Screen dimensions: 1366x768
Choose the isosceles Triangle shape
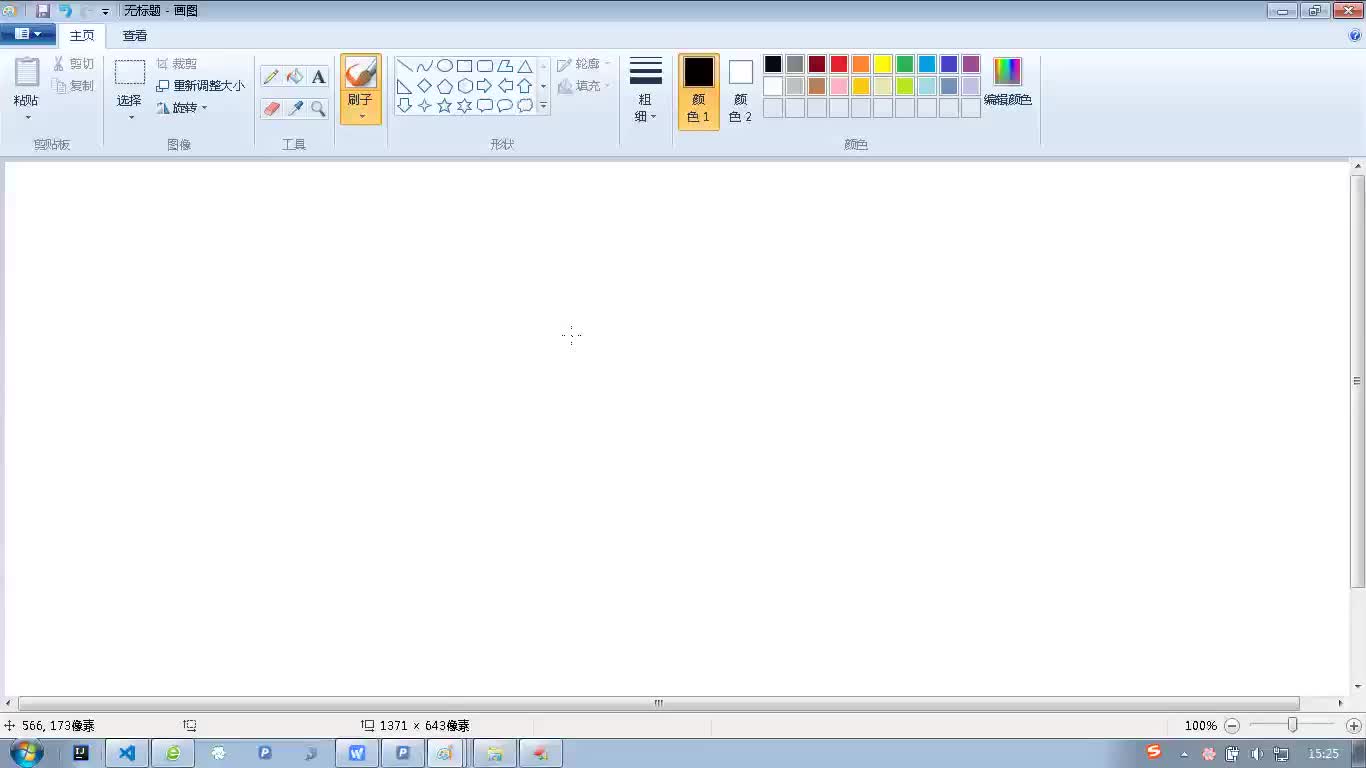[525, 66]
